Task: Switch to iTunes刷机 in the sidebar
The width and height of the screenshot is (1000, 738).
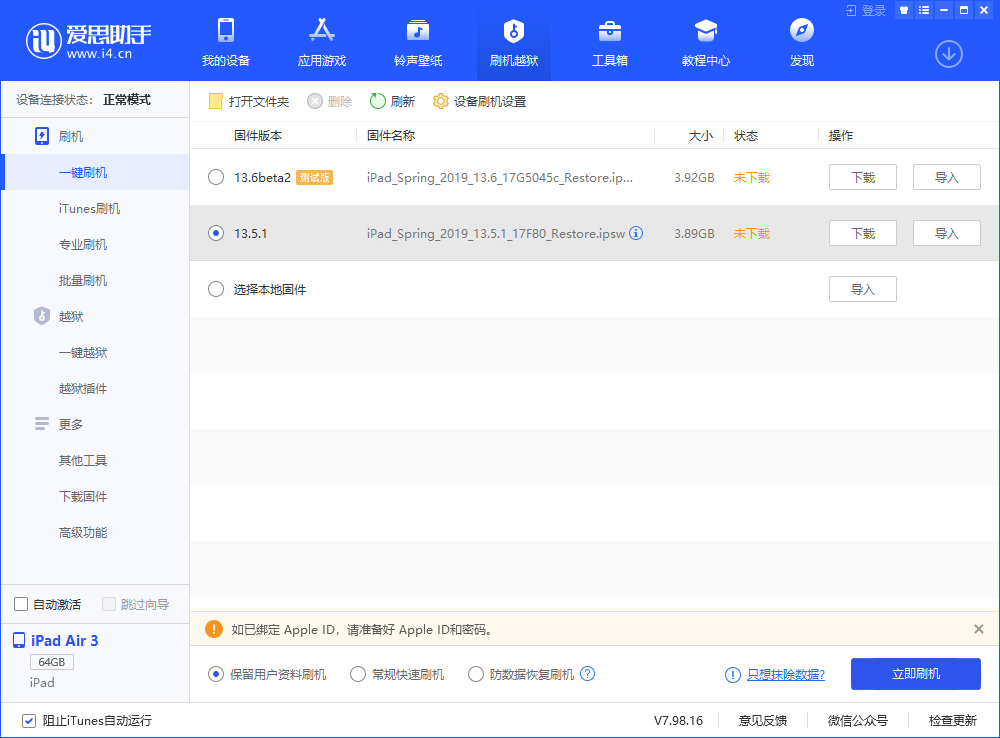Action: point(90,208)
